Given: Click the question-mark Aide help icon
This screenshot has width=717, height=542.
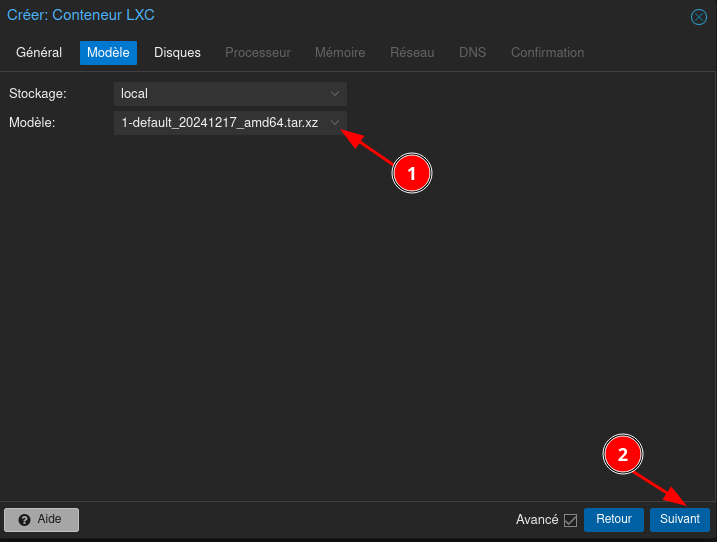Looking at the screenshot, I should (24, 520).
